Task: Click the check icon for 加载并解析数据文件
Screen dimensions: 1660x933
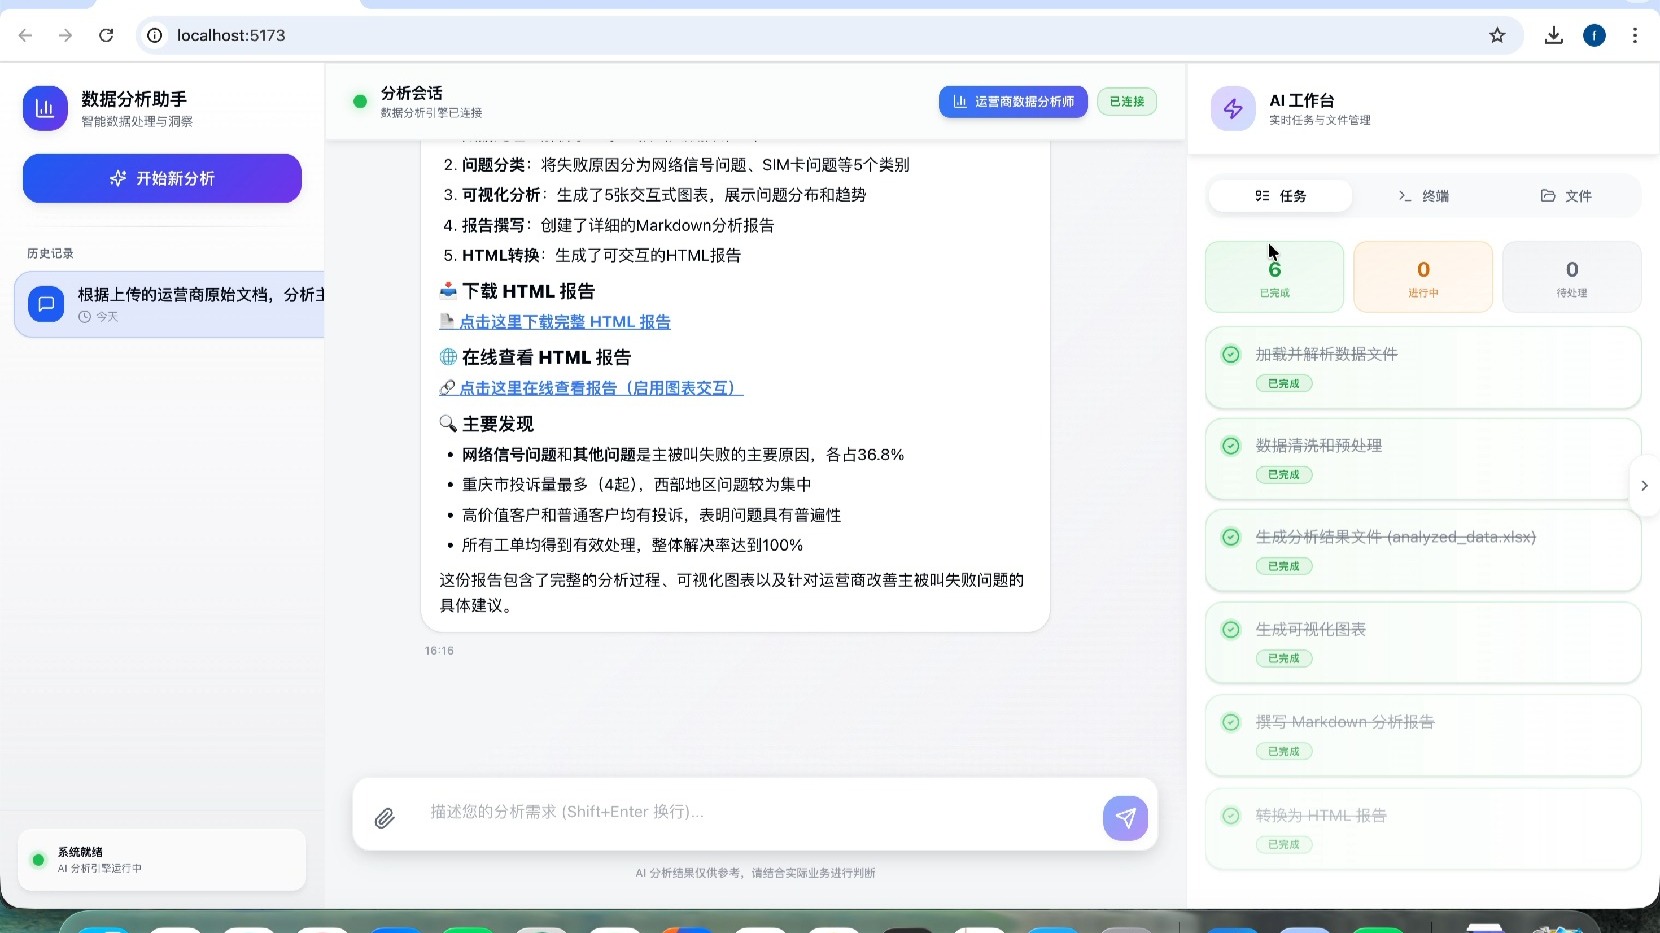Action: tap(1231, 354)
